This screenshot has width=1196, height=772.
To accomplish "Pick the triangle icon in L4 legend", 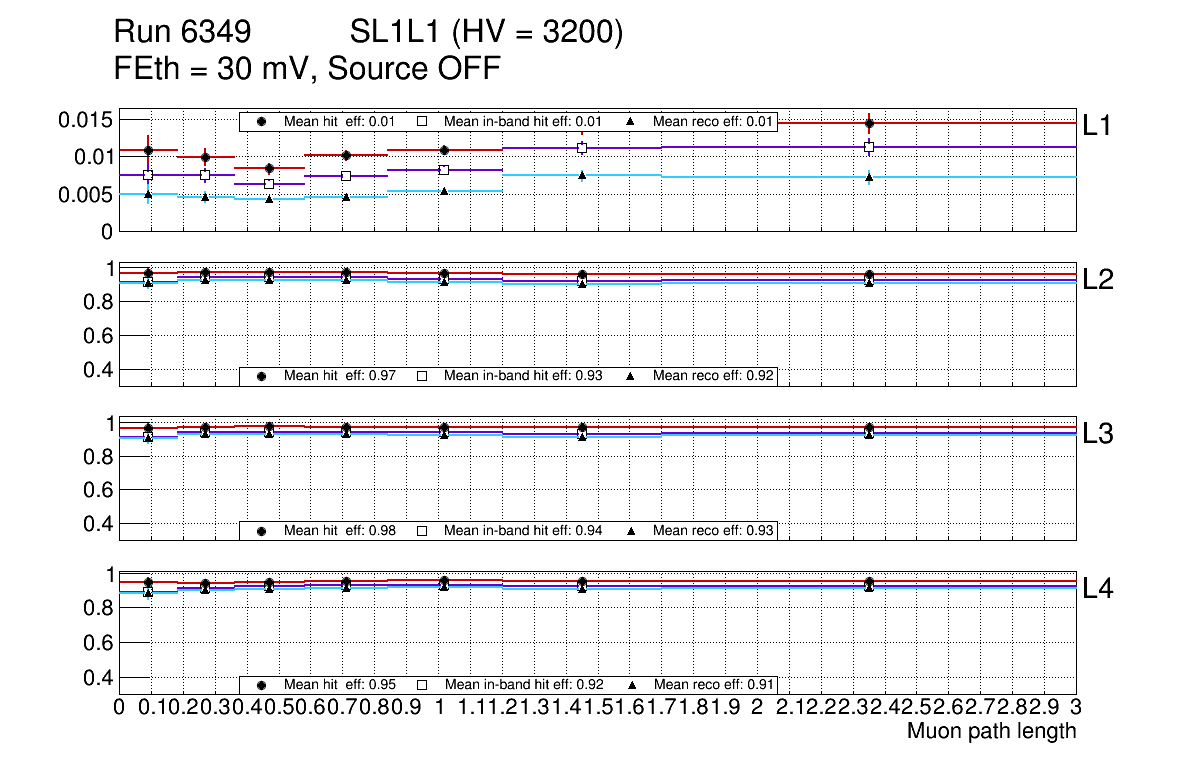I will (631, 685).
